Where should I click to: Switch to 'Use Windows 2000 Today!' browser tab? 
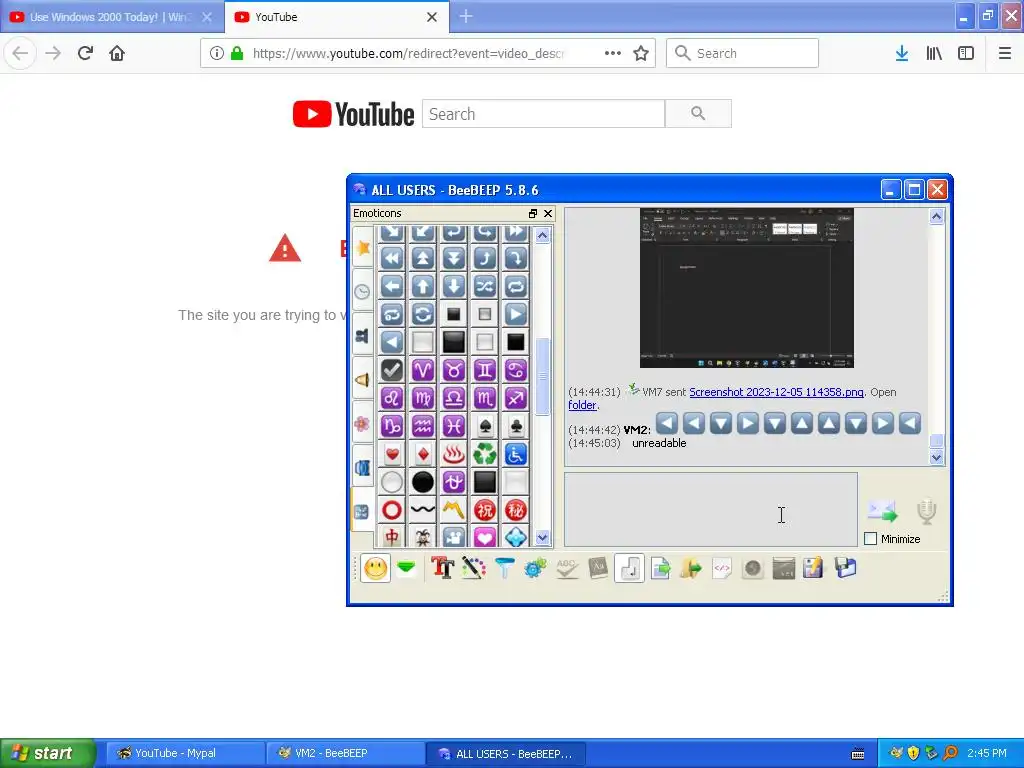coord(112,17)
